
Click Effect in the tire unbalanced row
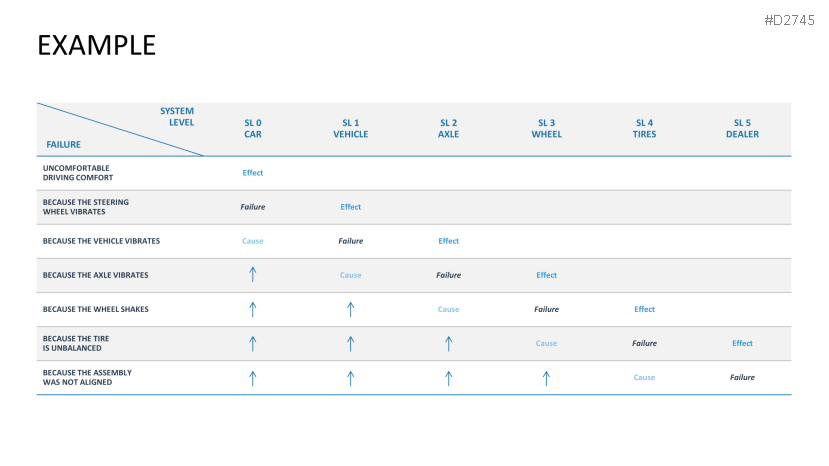click(x=742, y=343)
